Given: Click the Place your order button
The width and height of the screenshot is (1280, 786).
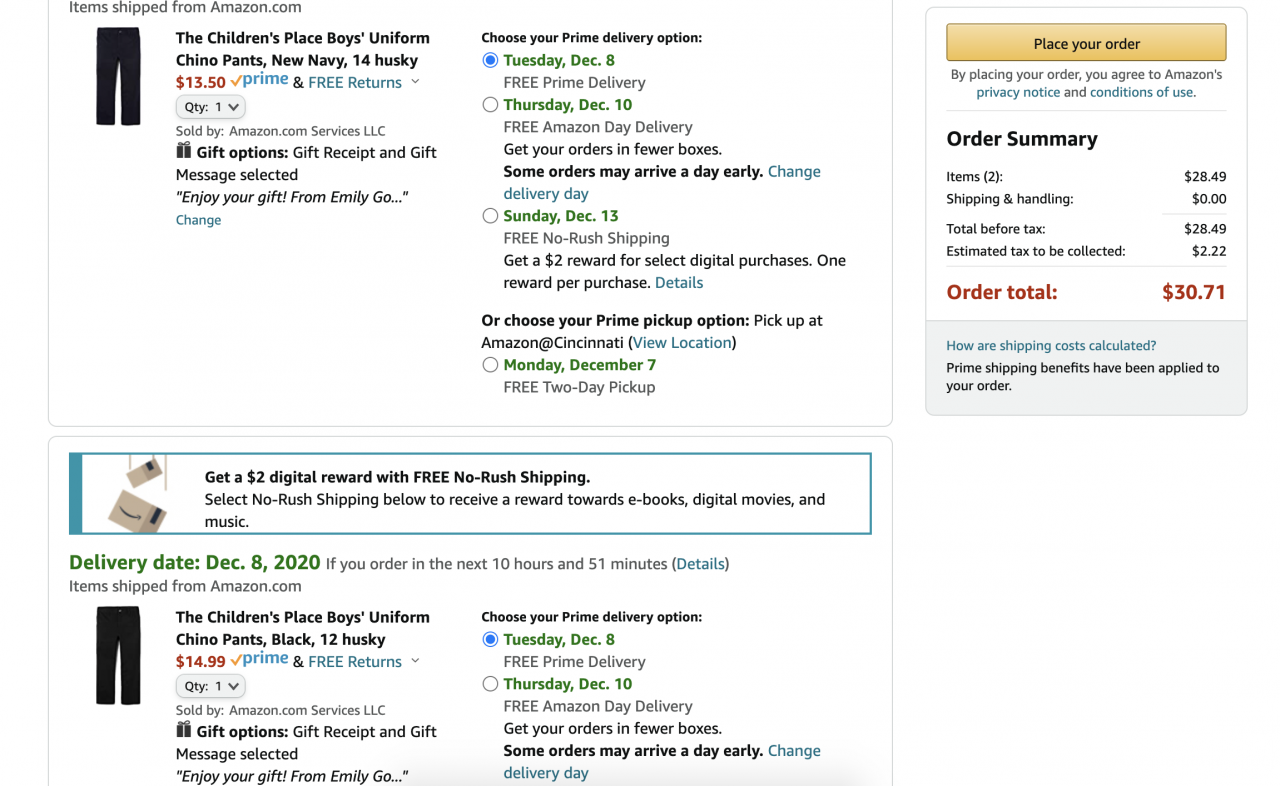Looking at the screenshot, I should point(1086,43).
